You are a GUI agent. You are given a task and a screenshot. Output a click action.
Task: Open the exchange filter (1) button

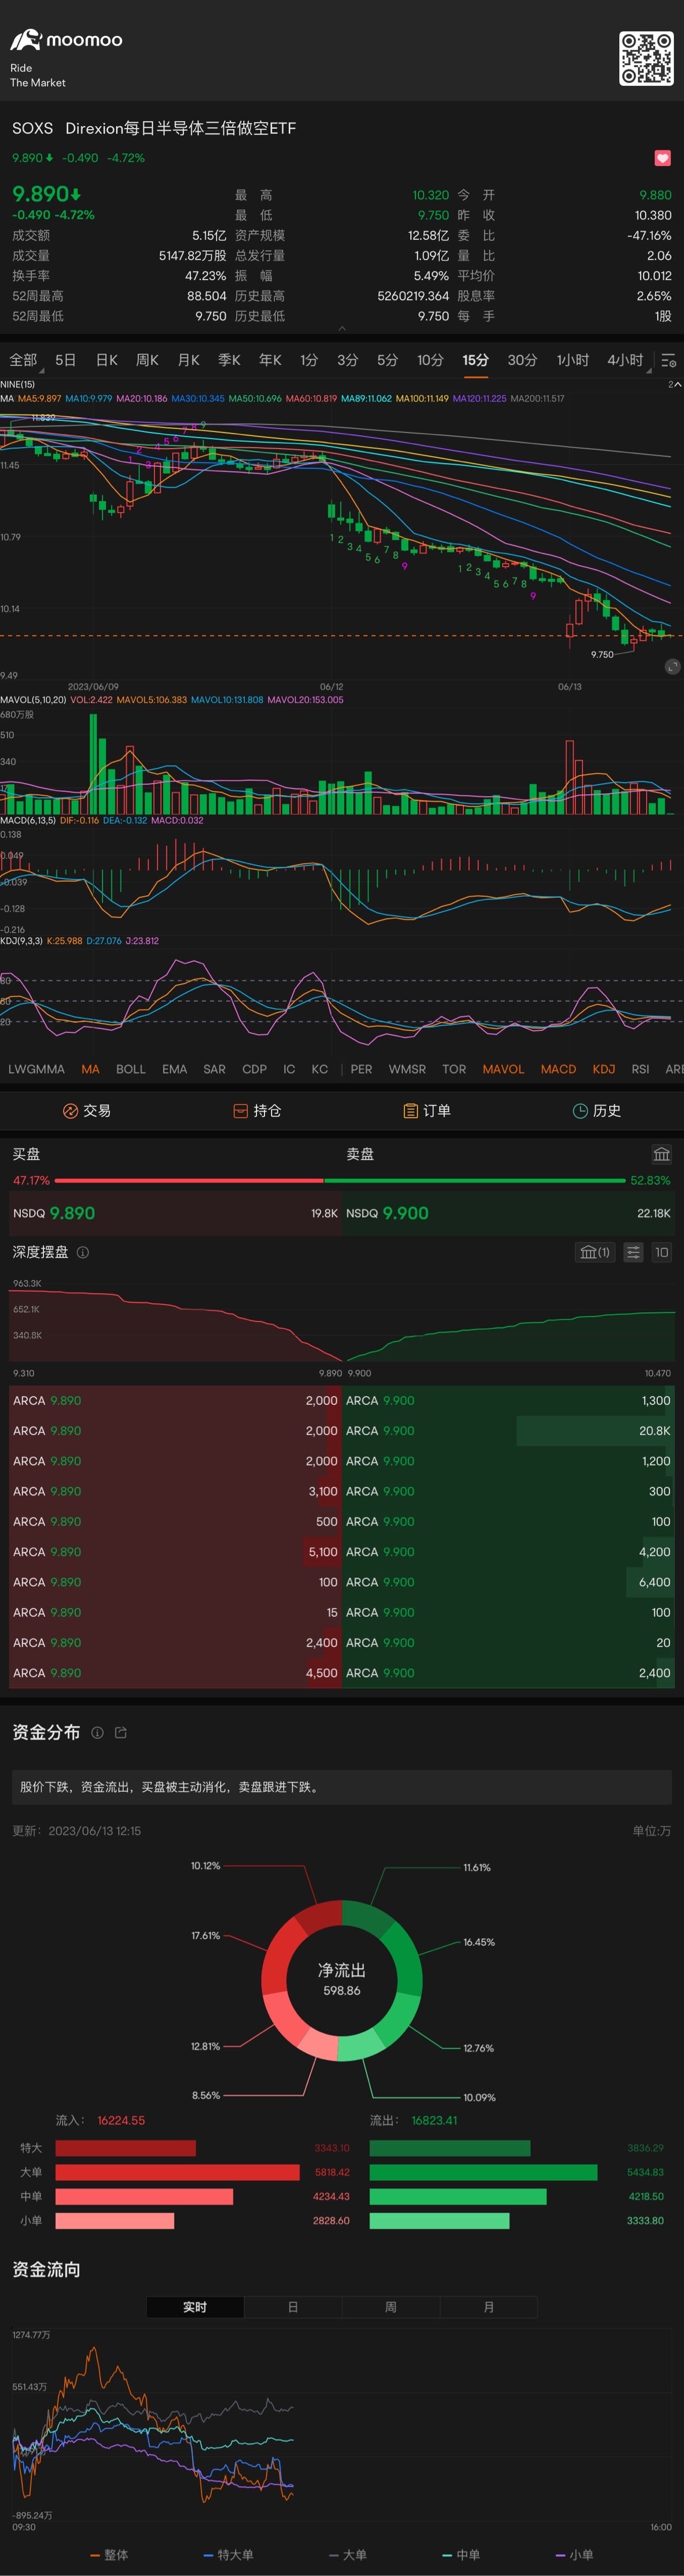(x=595, y=1252)
